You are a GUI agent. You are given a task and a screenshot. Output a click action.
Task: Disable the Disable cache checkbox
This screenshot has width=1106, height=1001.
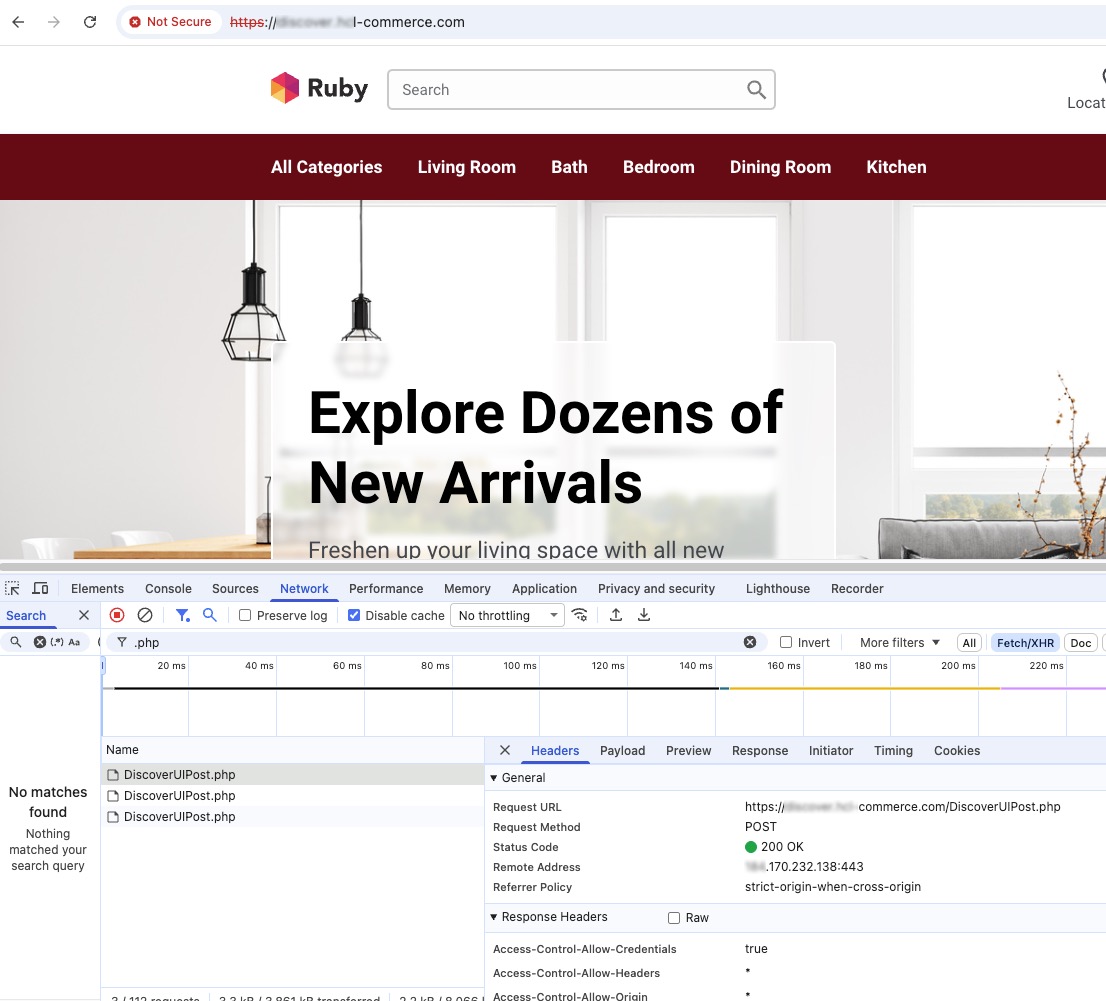[x=354, y=615]
